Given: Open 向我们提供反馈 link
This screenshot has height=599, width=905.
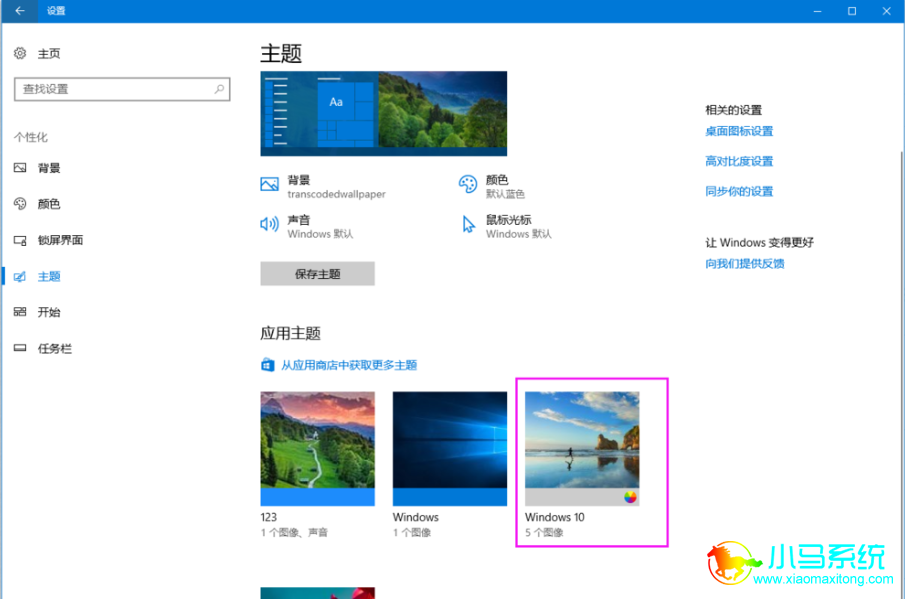Looking at the screenshot, I should tap(745, 264).
